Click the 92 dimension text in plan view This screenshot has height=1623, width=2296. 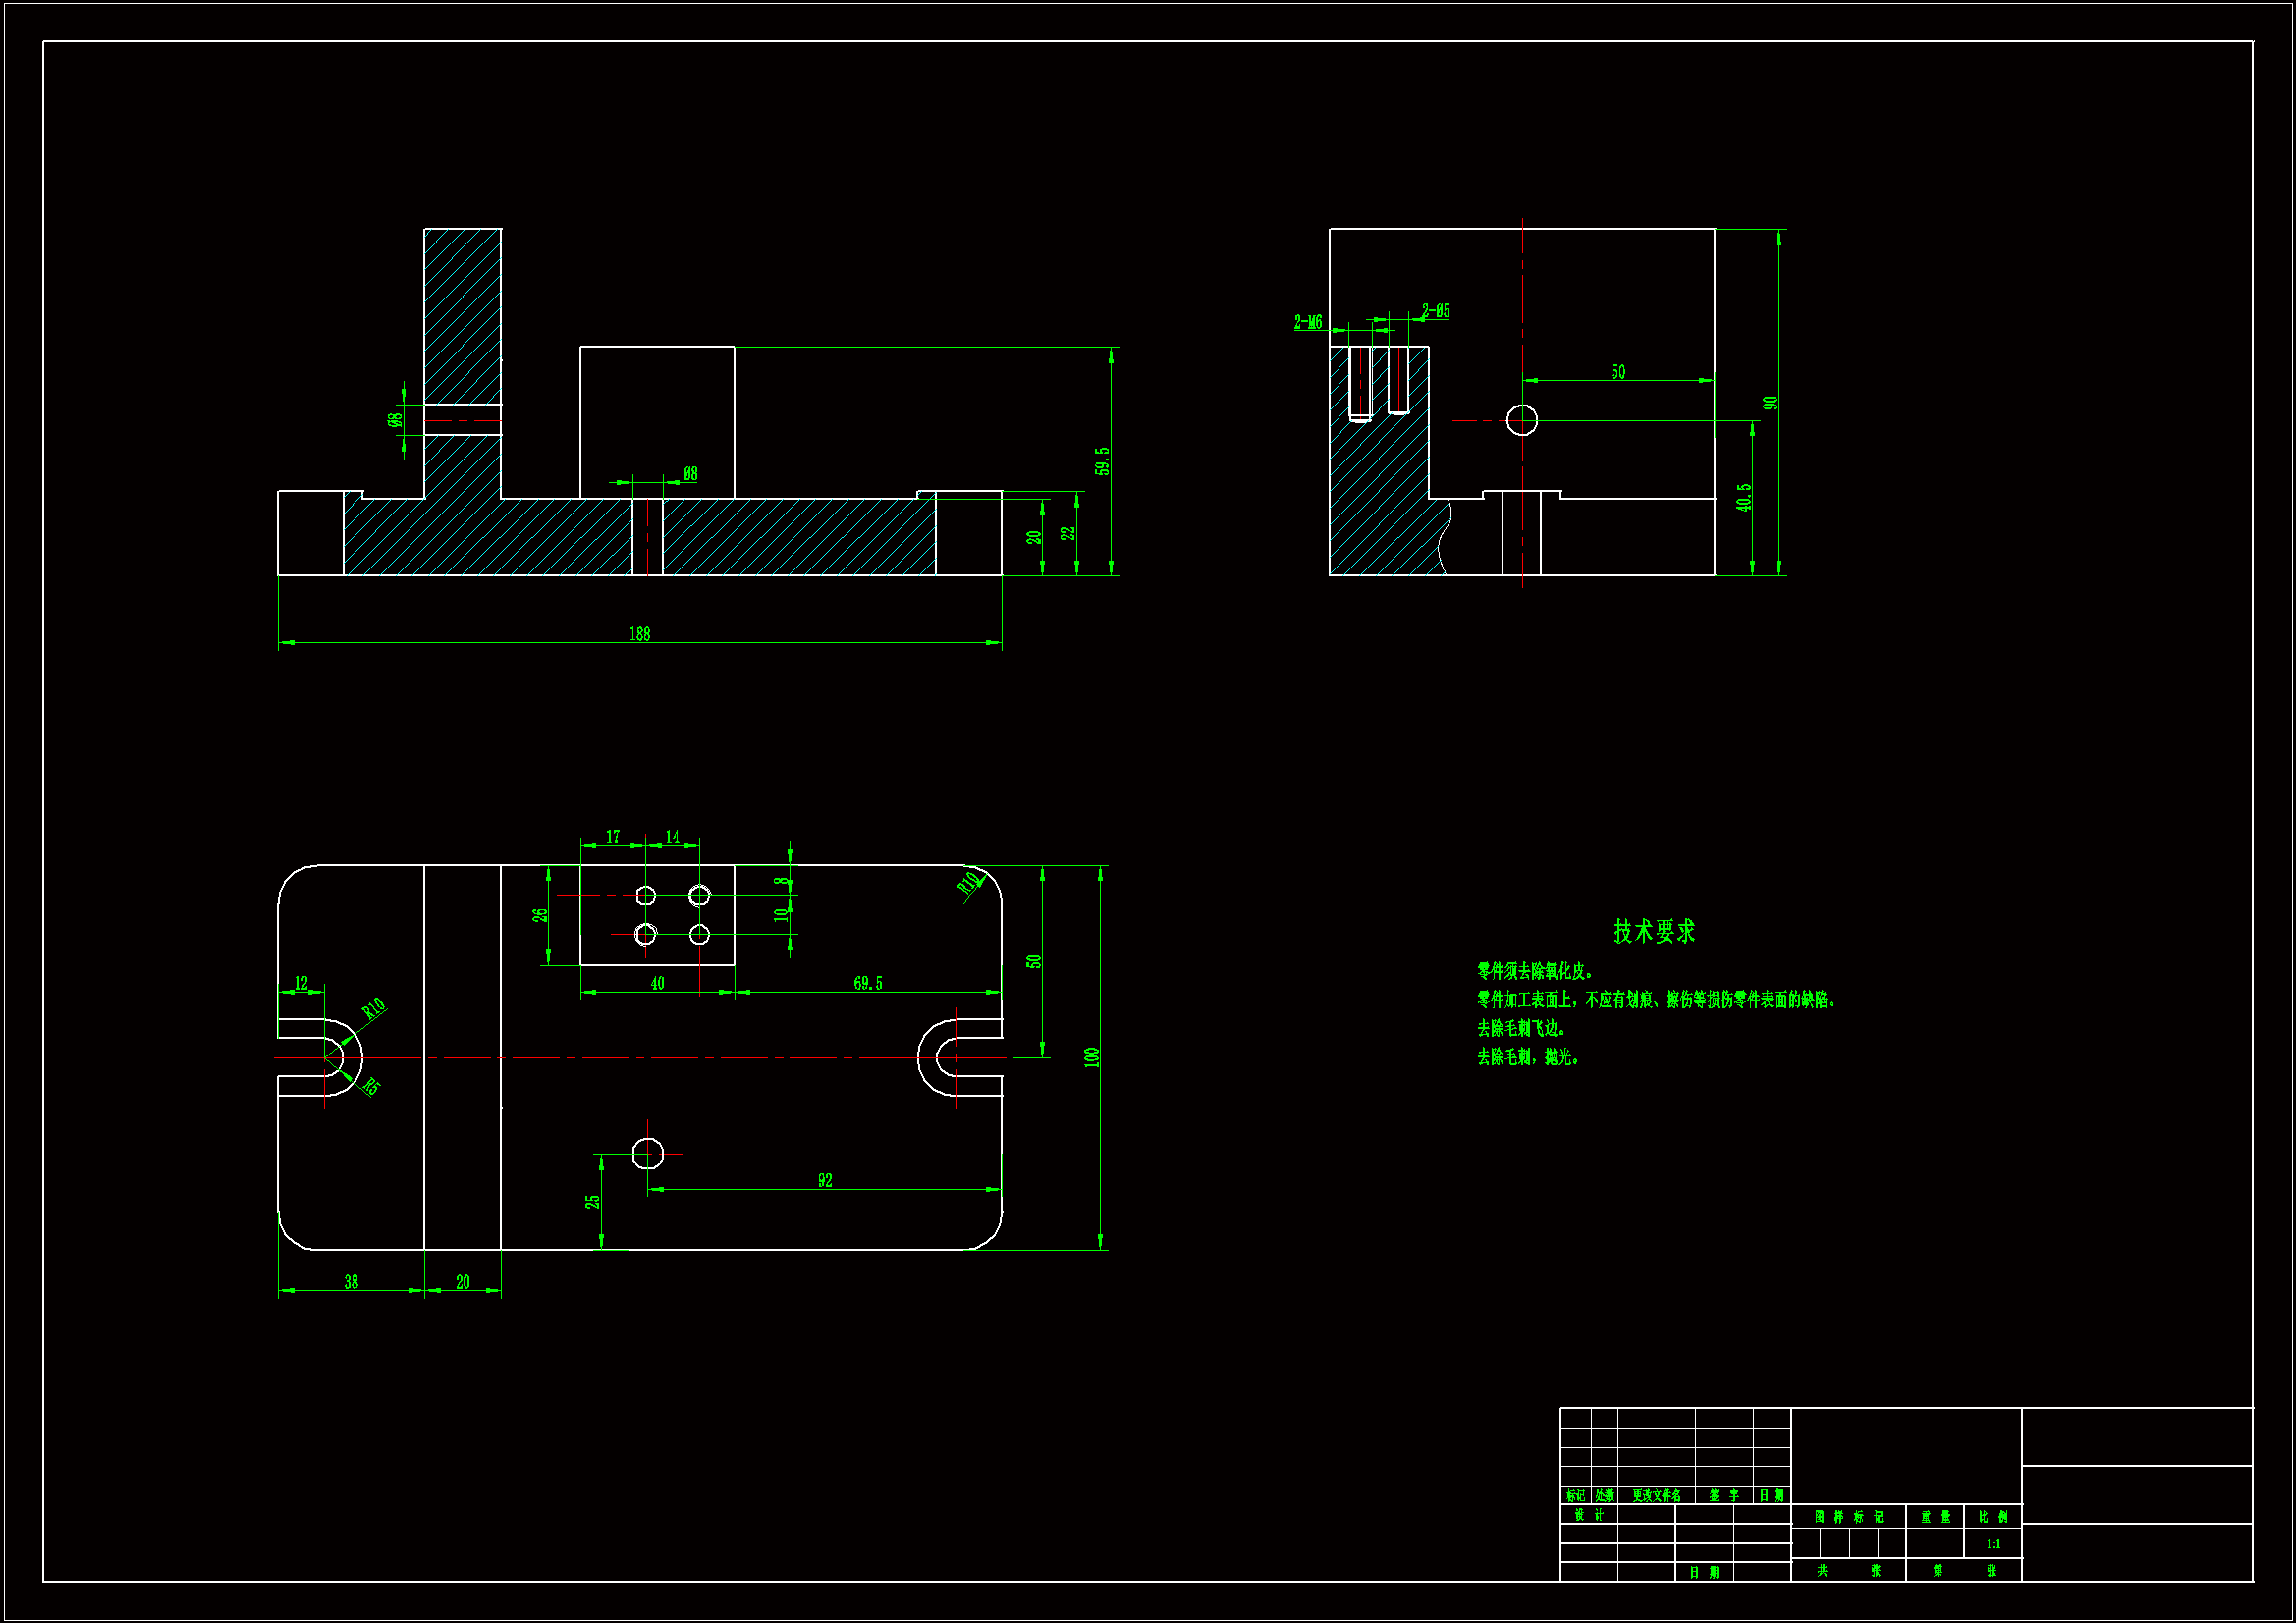(825, 1181)
